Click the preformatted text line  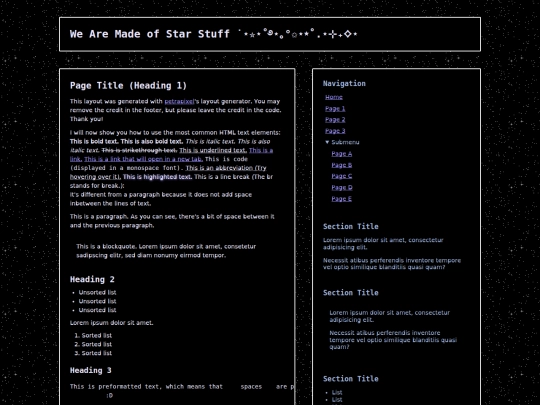click(x=182, y=386)
